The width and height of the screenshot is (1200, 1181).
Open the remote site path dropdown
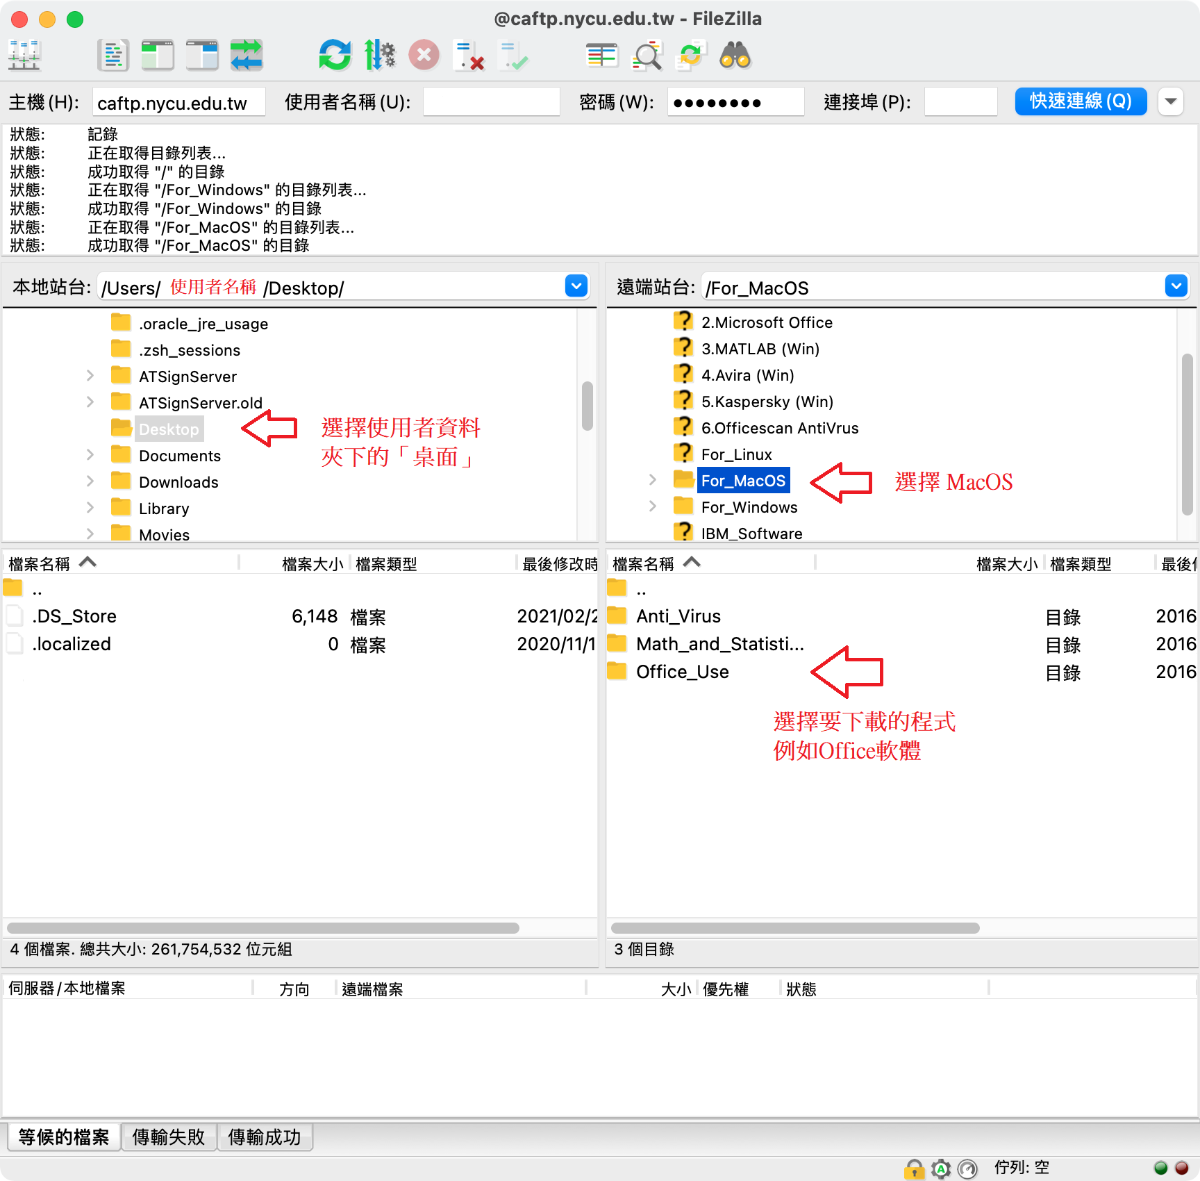1176,287
